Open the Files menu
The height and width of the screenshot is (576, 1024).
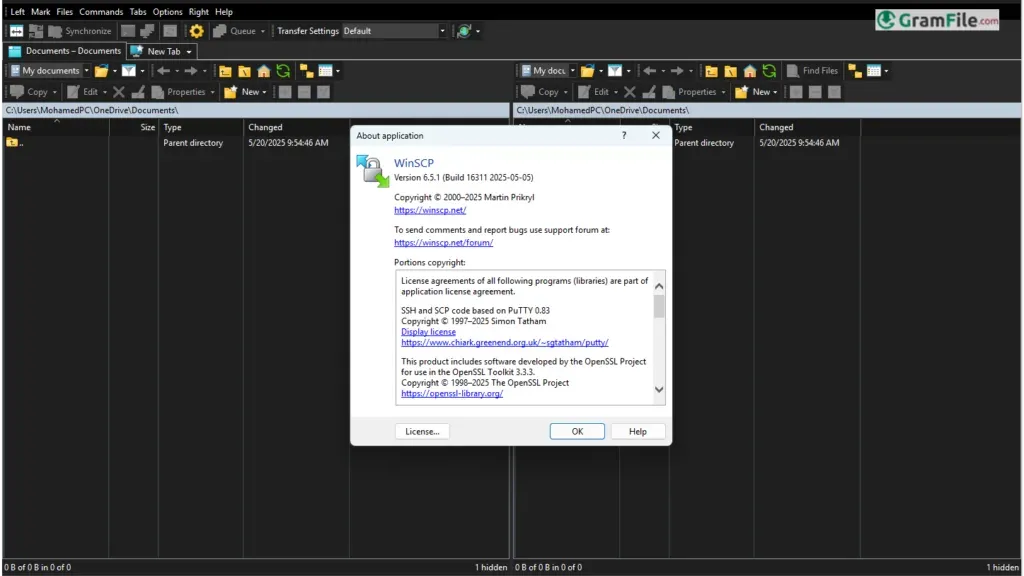[65, 12]
